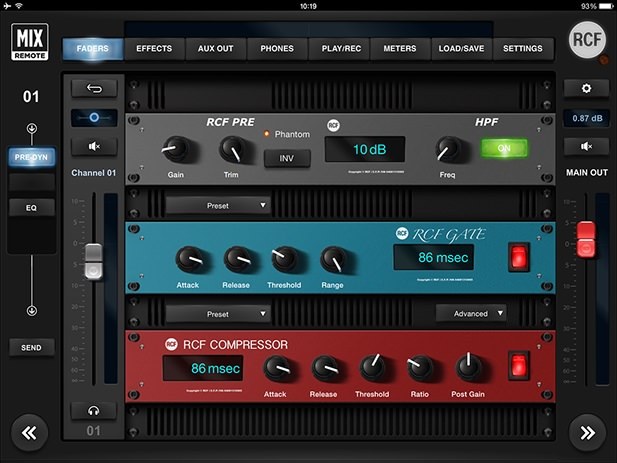
Task: Click the Main Out red fader
Action: pos(587,237)
